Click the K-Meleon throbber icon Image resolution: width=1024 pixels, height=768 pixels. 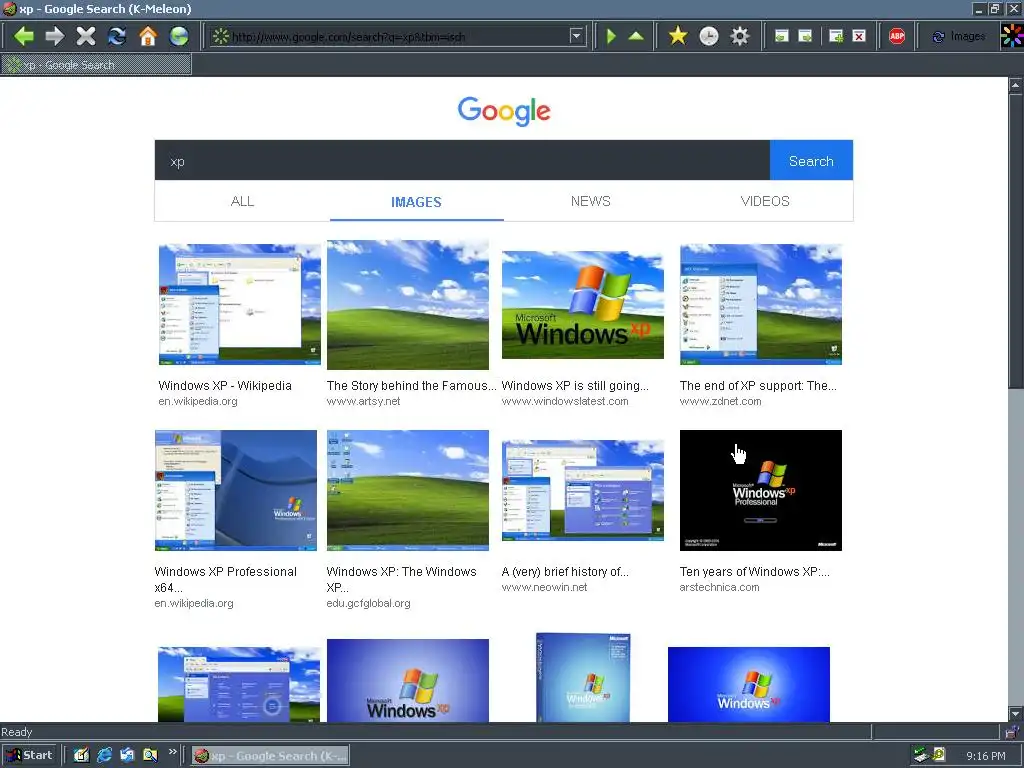click(x=1012, y=36)
